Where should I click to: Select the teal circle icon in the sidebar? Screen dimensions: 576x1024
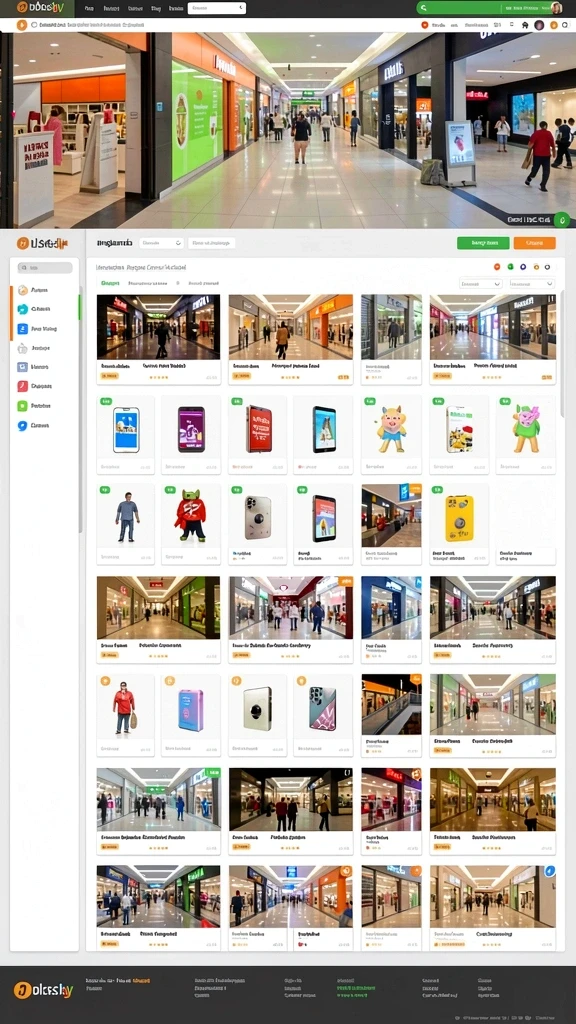23,309
